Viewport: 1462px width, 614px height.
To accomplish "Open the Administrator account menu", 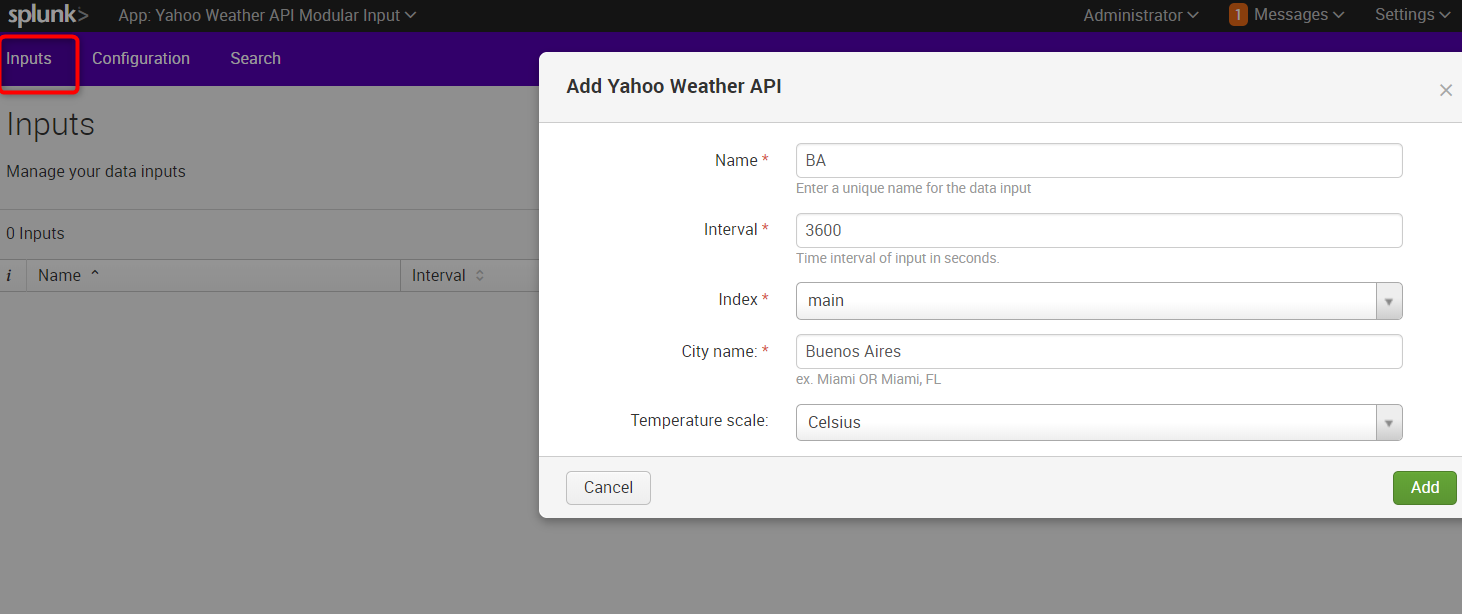I will [1139, 14].
